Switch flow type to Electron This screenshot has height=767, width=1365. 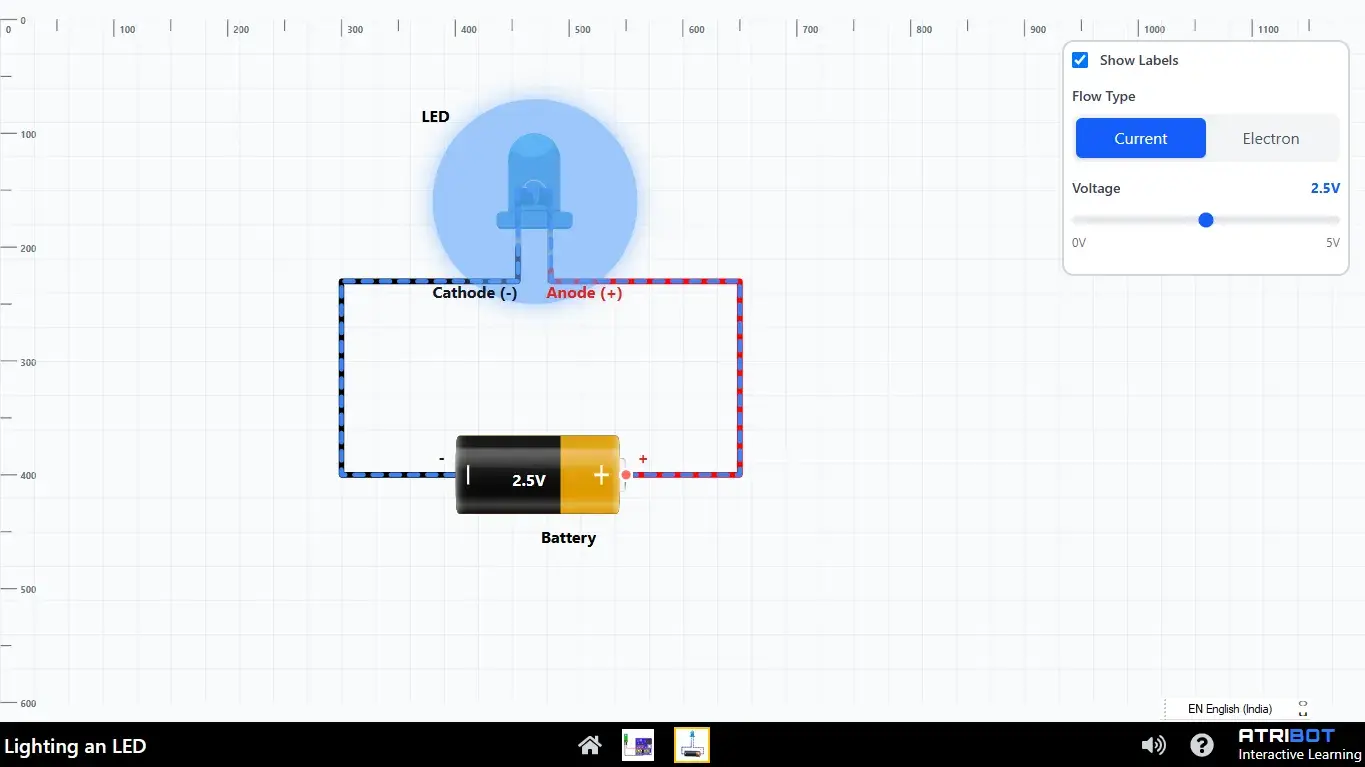1271,138
